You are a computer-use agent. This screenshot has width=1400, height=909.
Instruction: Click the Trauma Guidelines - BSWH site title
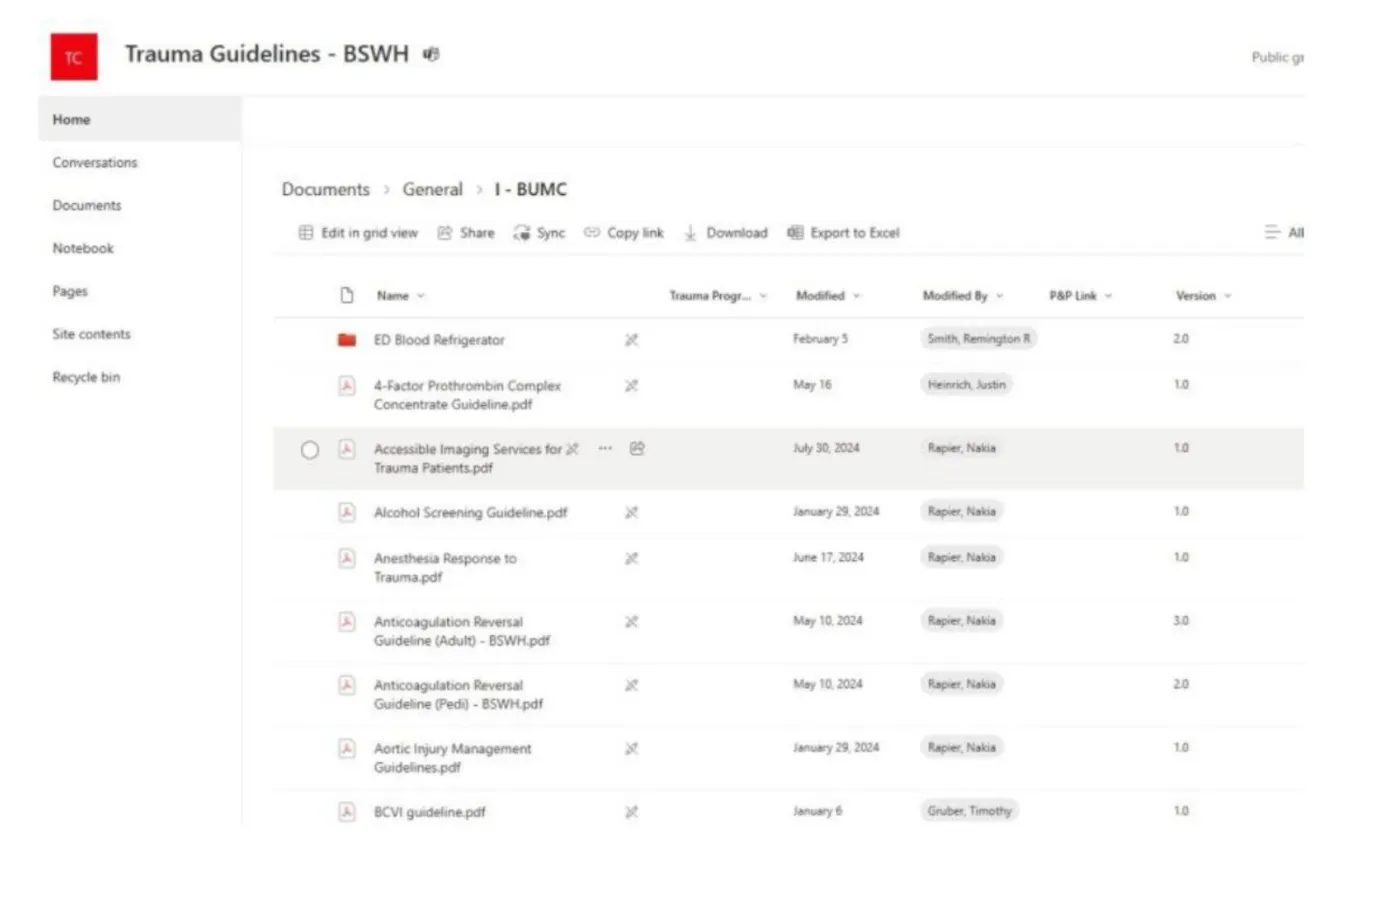(x=266, y=54)
